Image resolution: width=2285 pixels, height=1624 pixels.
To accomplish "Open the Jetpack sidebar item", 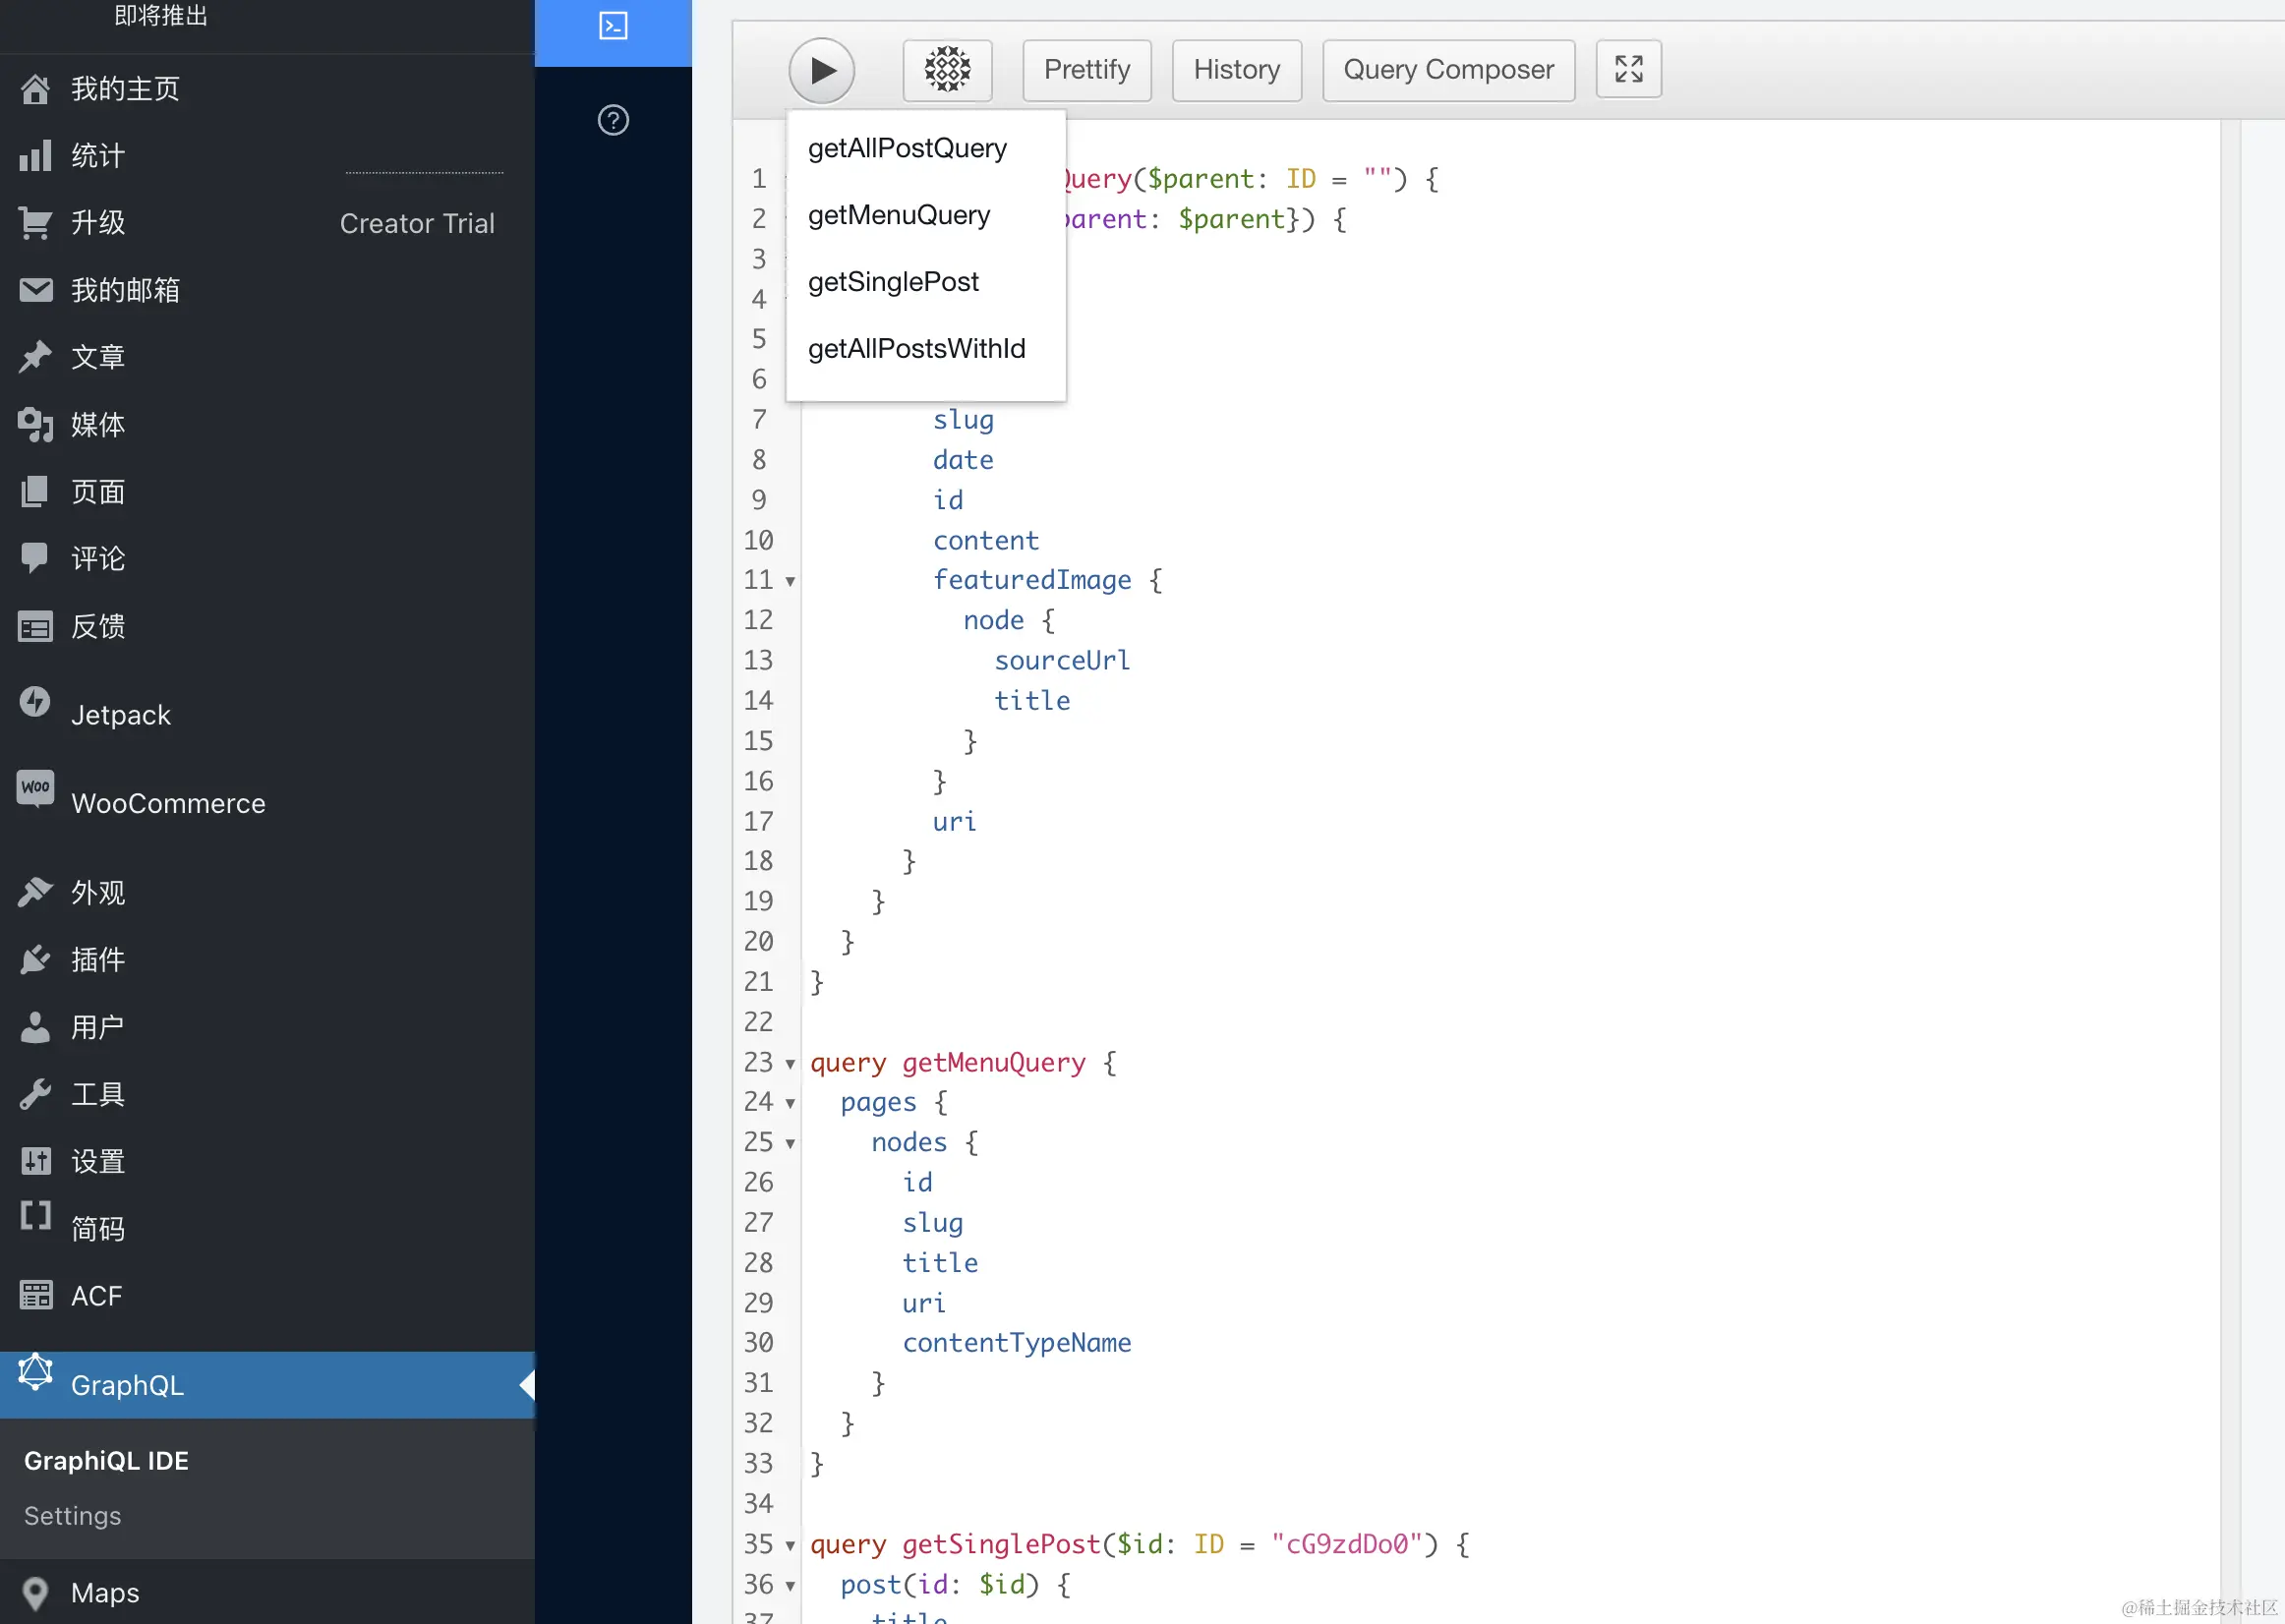I will [120, 715].
